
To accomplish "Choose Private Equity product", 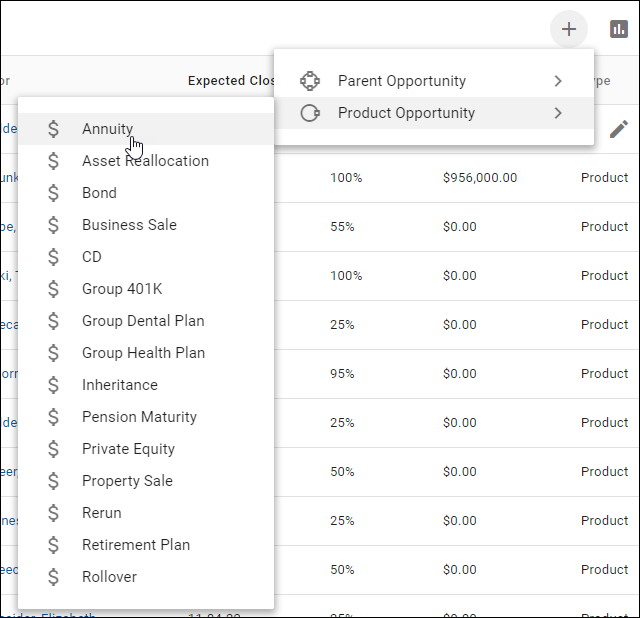I will click(x=128, y=449).
